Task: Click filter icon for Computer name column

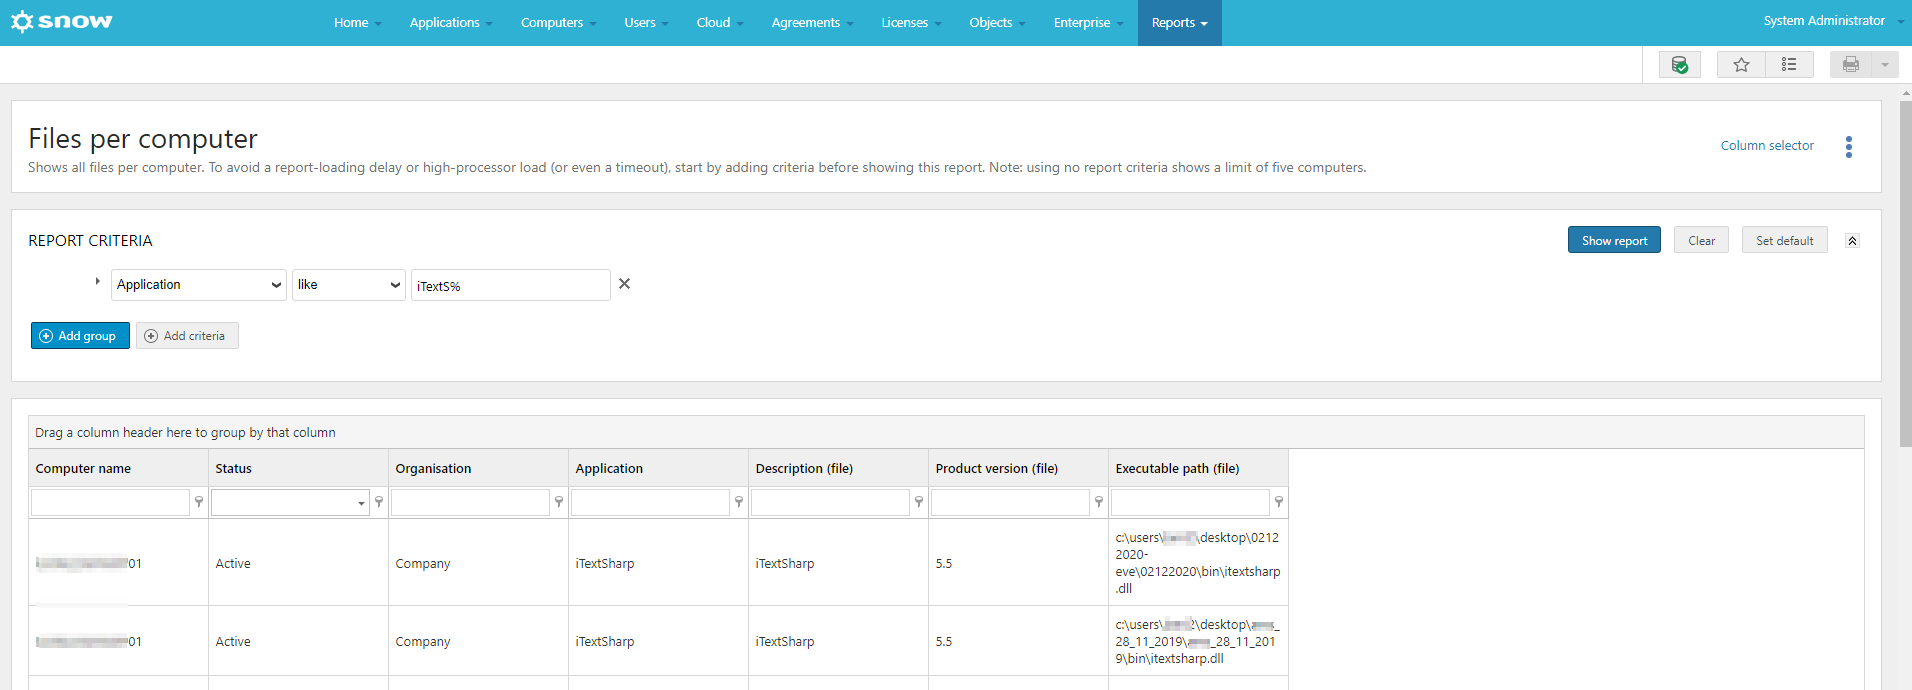Action: pos(199,502)
